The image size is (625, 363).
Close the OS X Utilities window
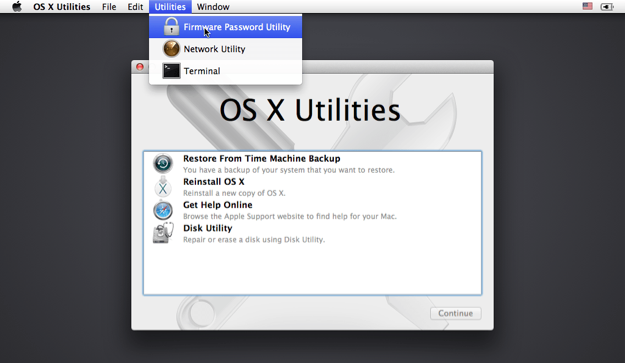tap(140, 67)
